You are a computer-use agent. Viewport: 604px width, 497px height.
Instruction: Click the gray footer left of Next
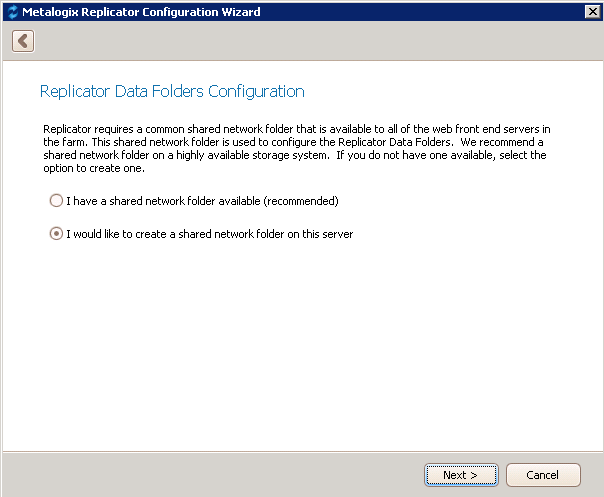pos(200,474)
